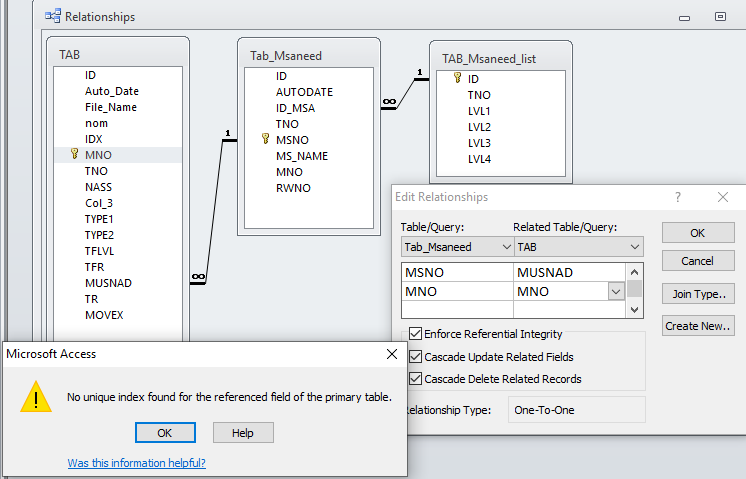746x479 pixels.
Task: Select relationship line between TAB and Tab_Msaneed
Action: (214, 212)
